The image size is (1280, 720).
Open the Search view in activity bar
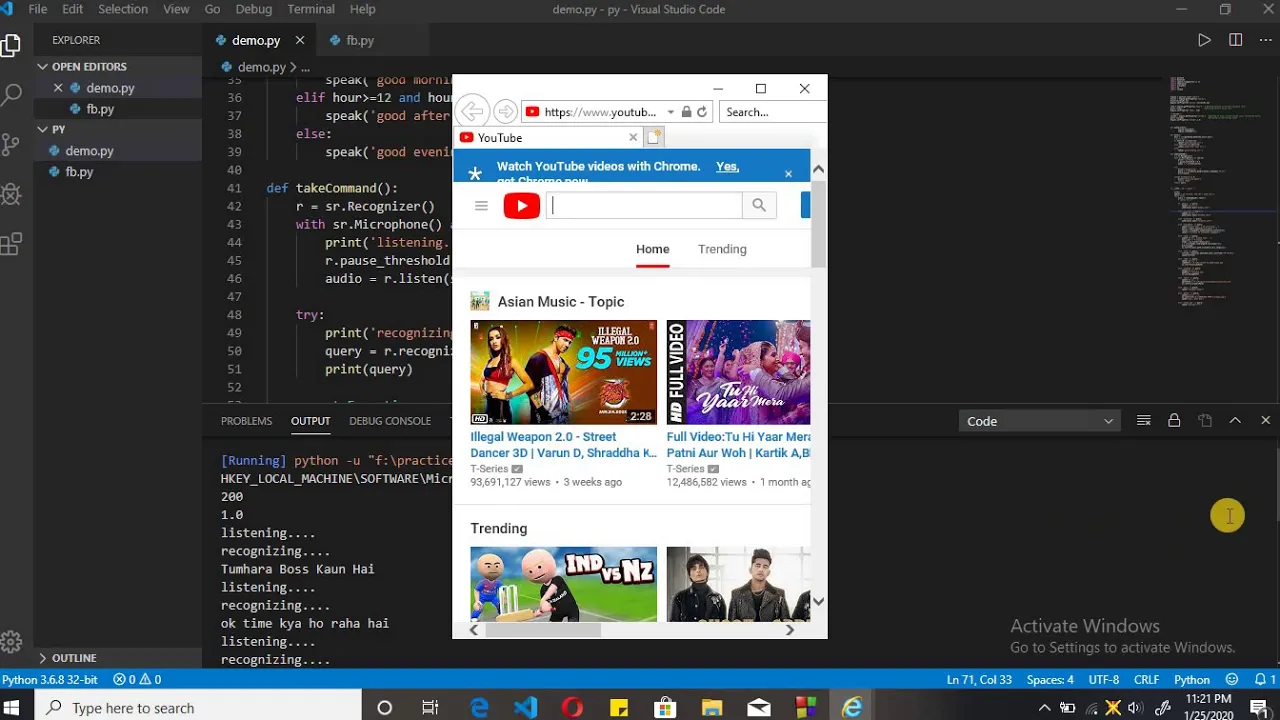pyautogui.click(x=11, y=96)
